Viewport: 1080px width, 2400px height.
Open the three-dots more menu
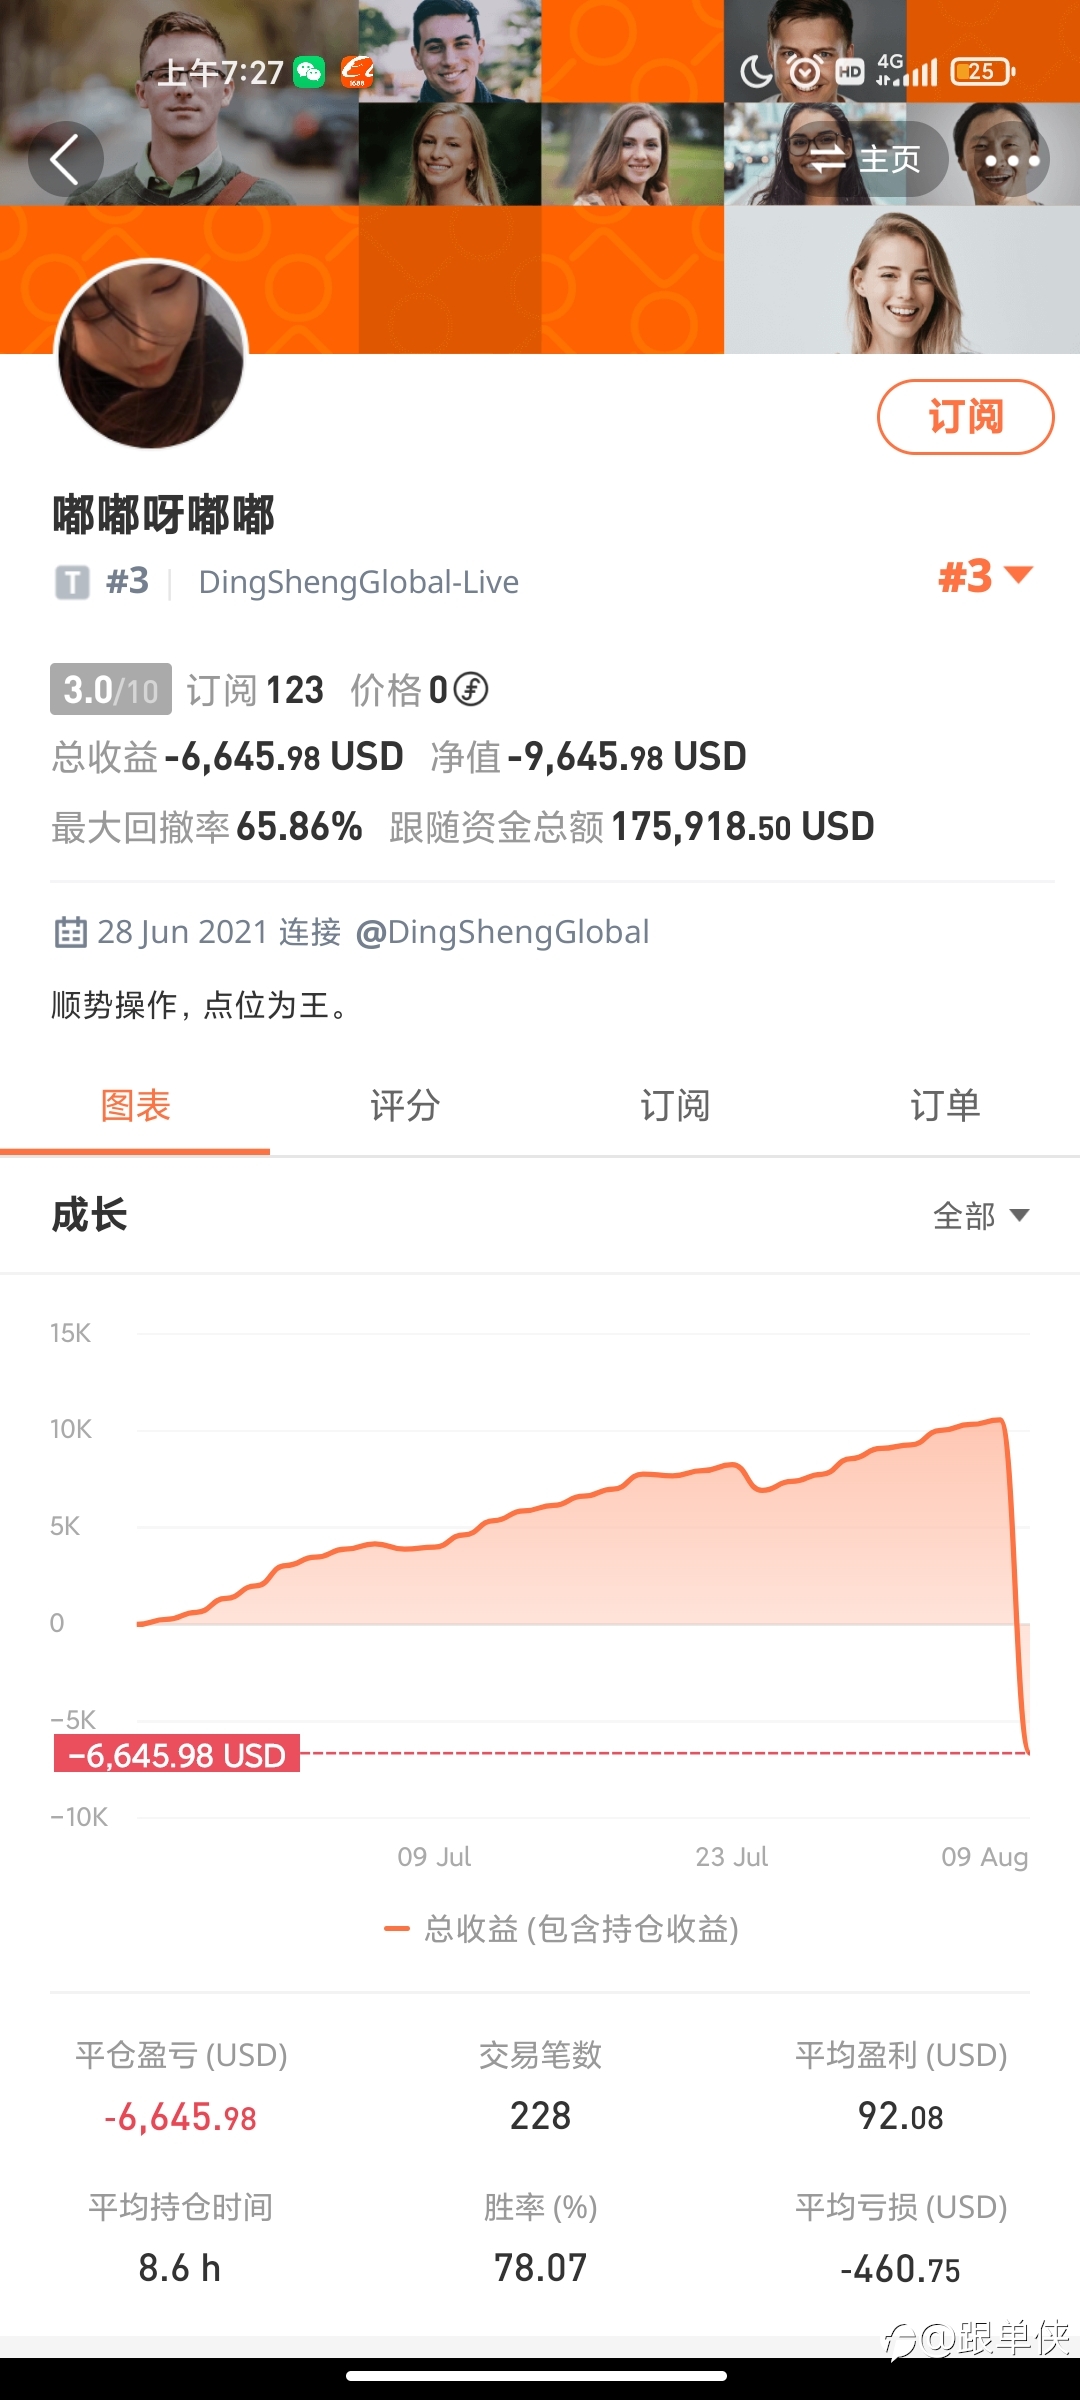(1012, 160)
